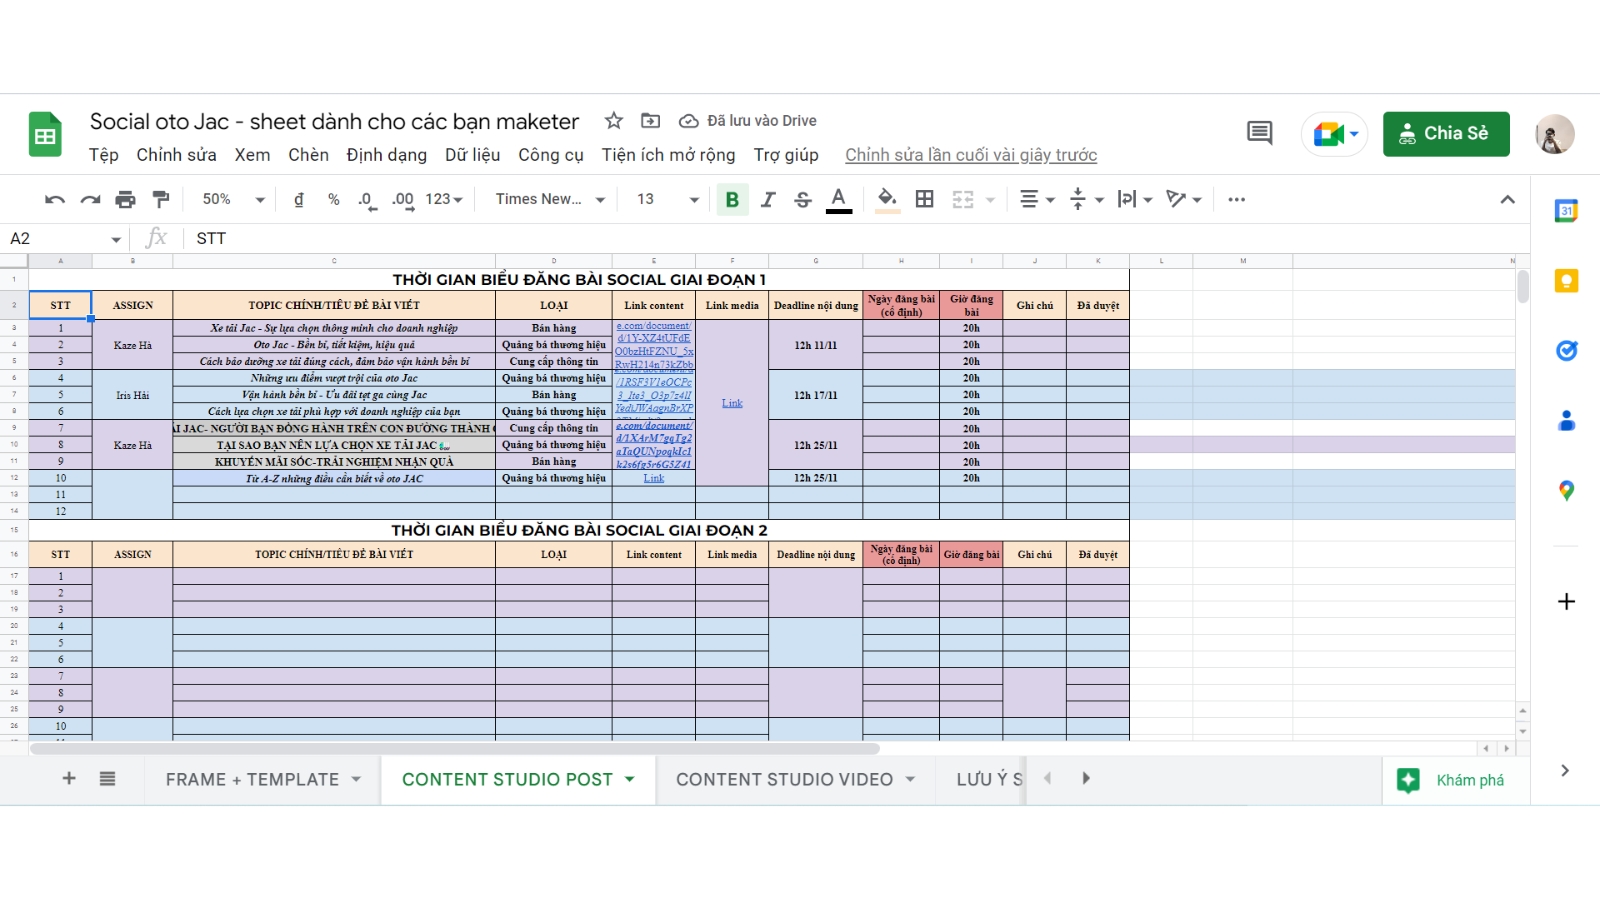Star this spreadsheet
This screenshot has height=900, width=1600.
click(x=614, y=121)
